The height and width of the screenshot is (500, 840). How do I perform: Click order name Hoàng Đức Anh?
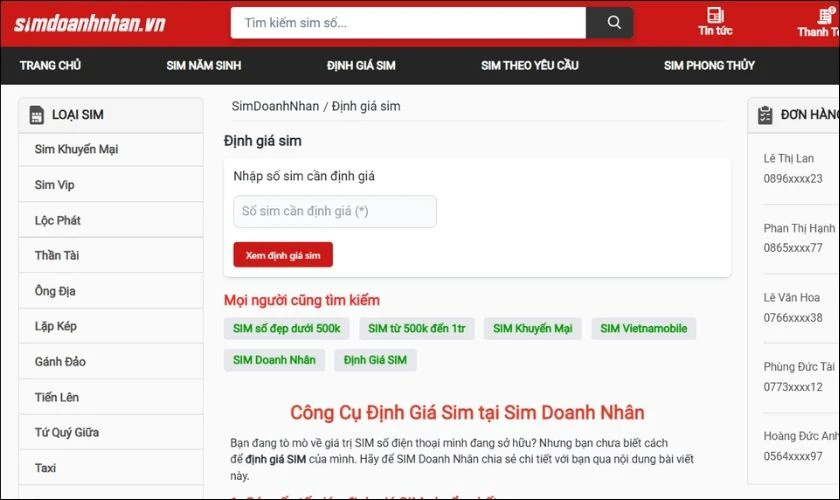(x=801, y=436)
